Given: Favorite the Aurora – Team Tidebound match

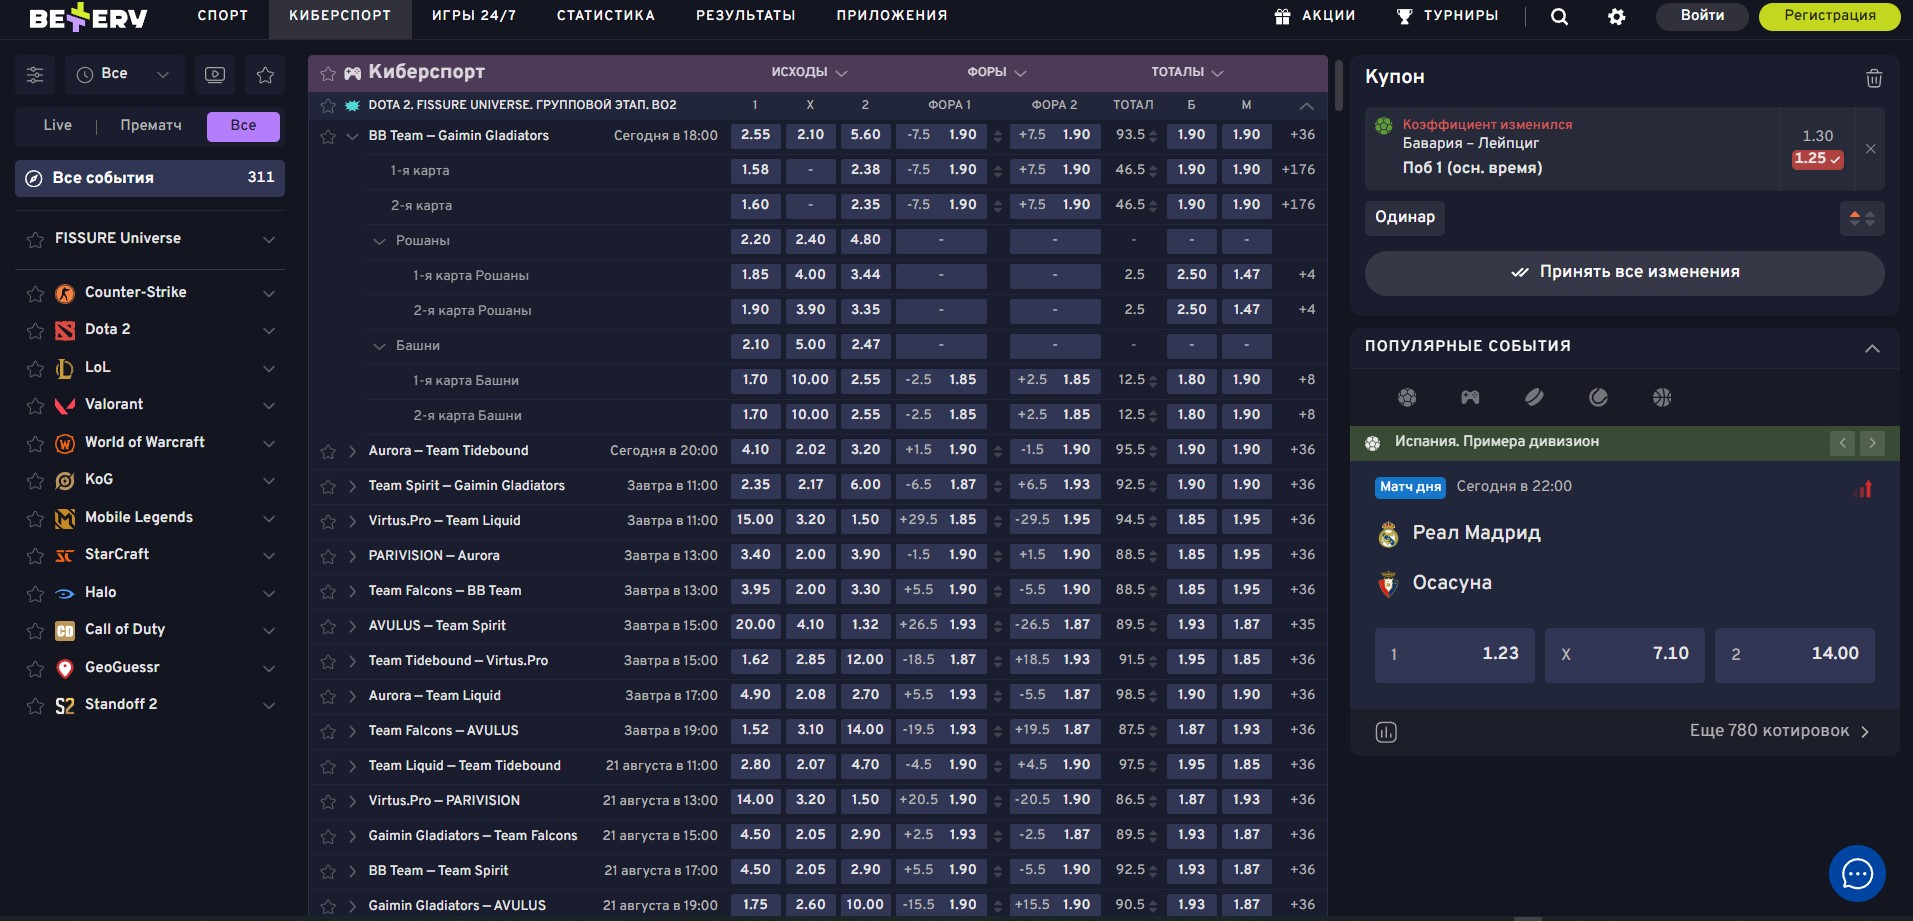Looking at the screenshot, I should tap(328, 452).
